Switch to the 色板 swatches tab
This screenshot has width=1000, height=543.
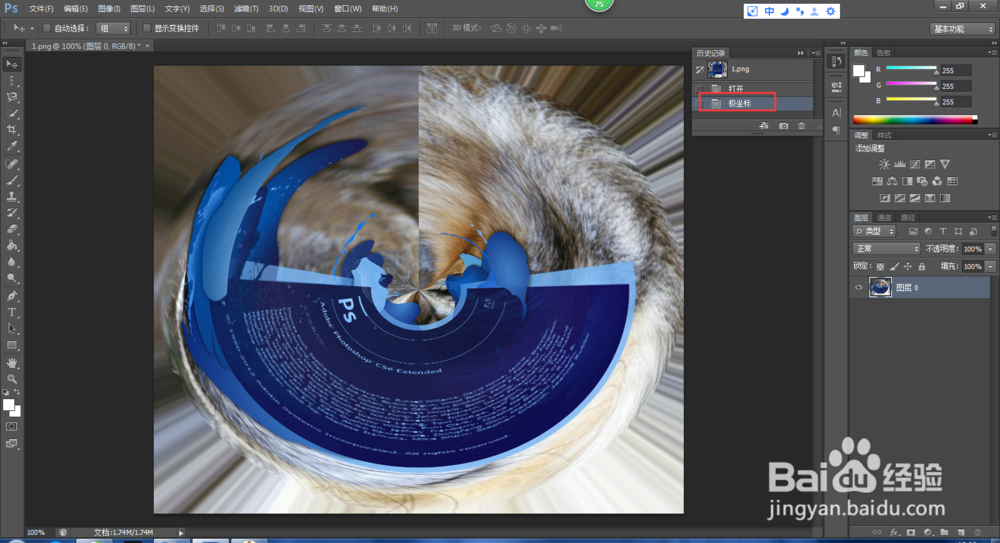884,52
